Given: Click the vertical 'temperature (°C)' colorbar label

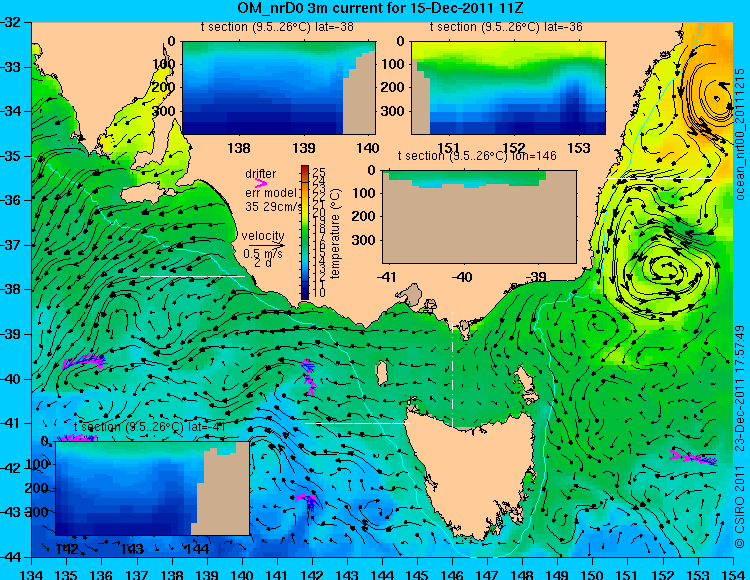Looking at the screenshot, I should (335, 233).
